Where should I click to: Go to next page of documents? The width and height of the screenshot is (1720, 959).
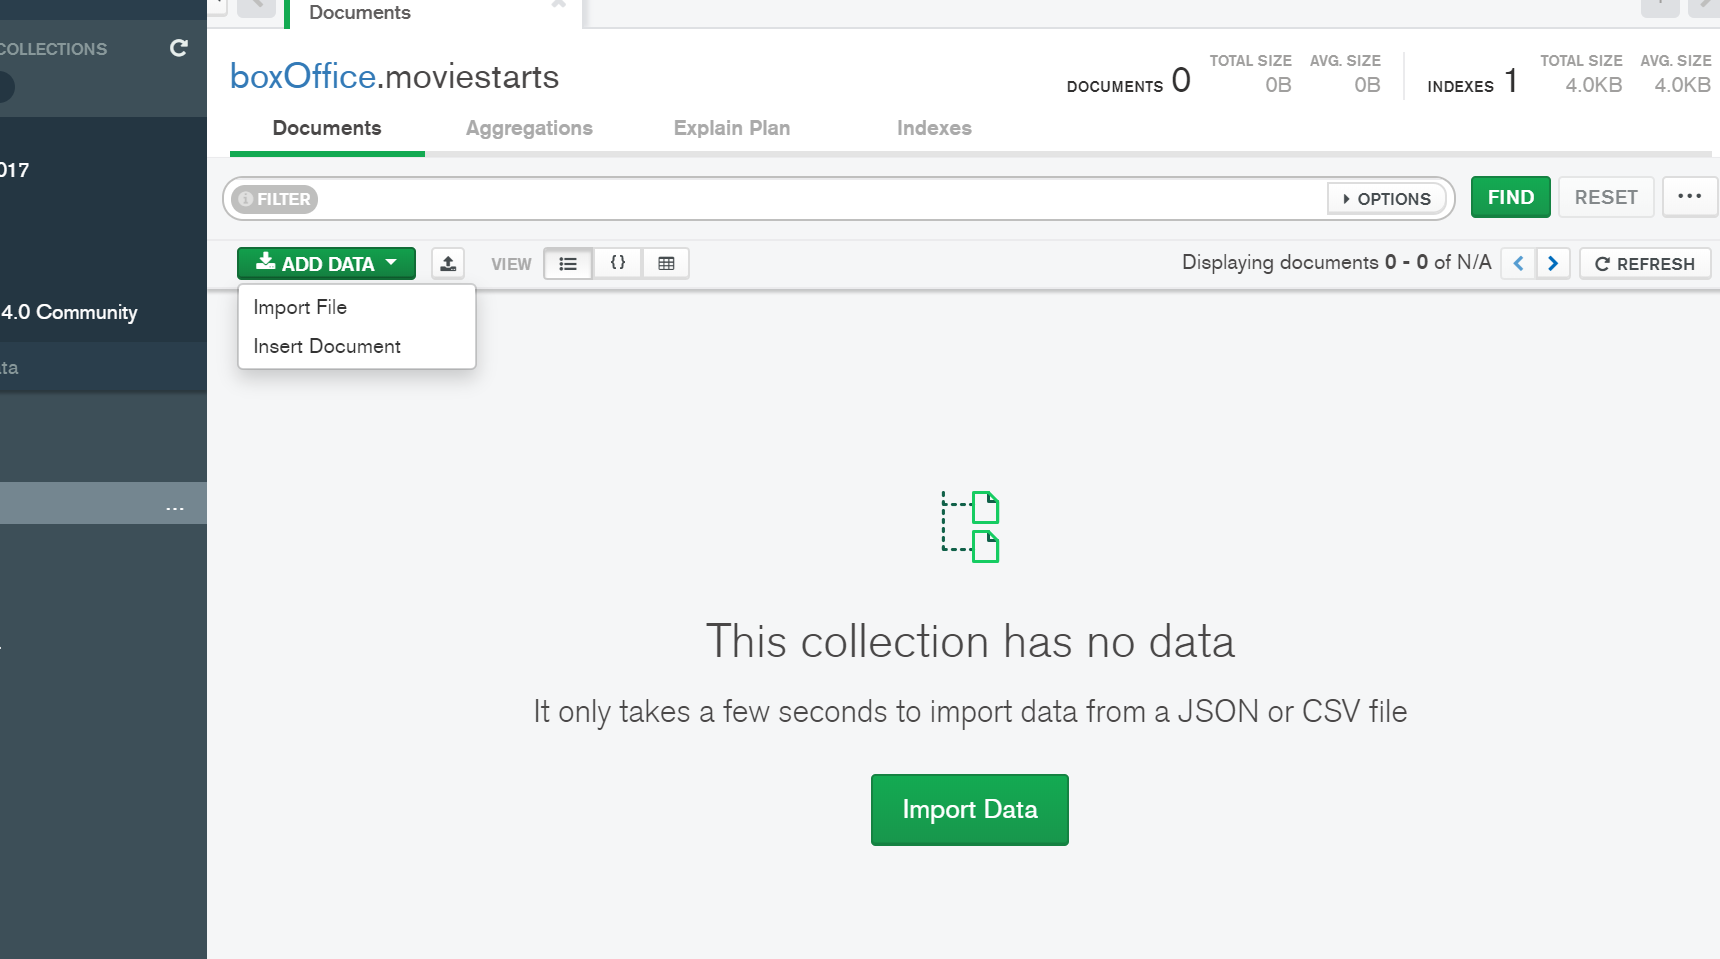tap(1552, 264)
